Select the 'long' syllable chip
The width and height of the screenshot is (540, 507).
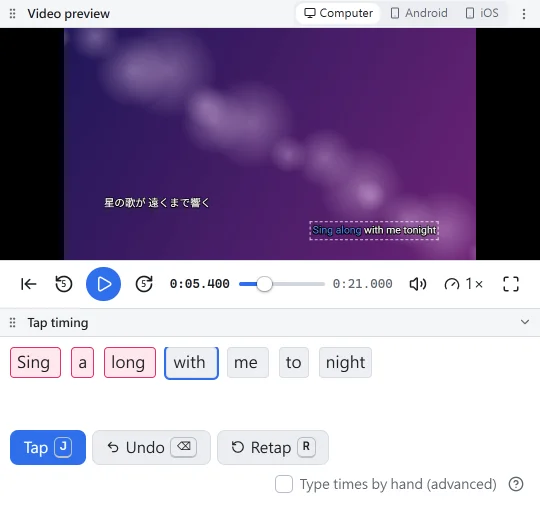coord(130,363)
